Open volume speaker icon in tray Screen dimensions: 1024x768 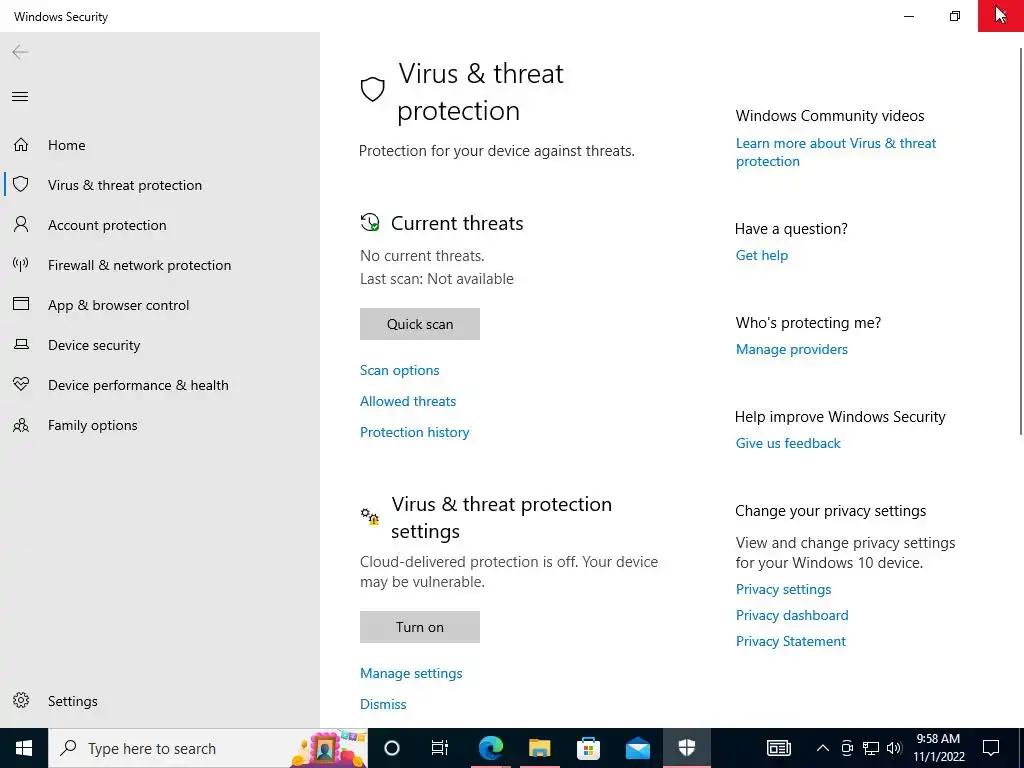(x=894, y=748)
